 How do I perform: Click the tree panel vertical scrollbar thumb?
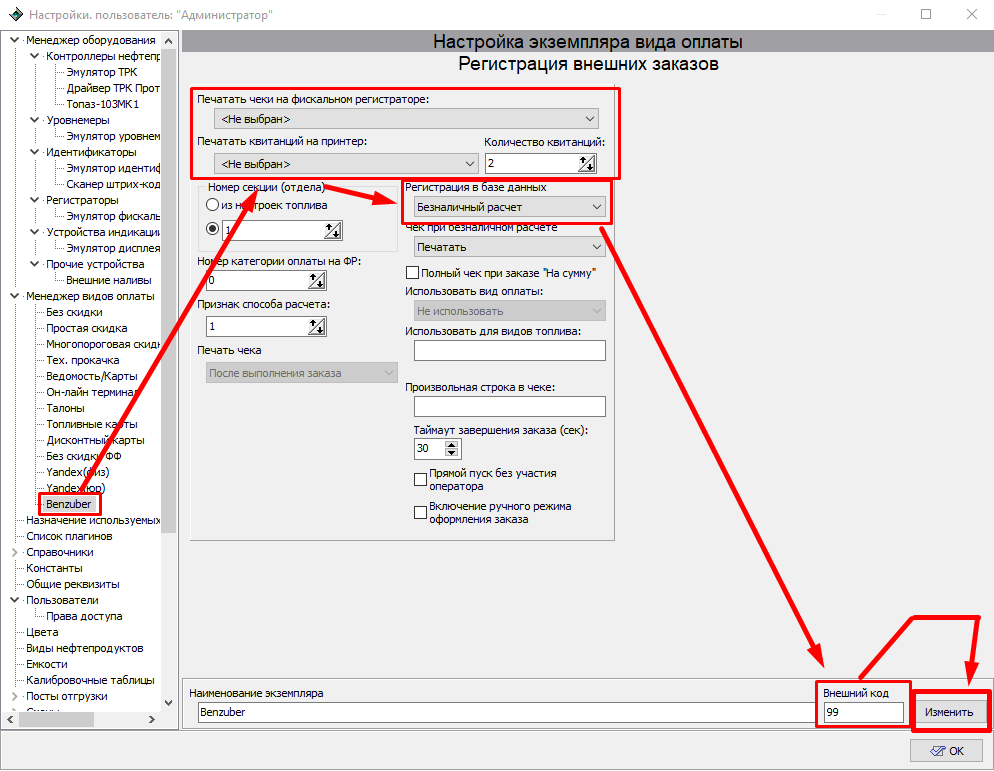(x=169, y=292)
